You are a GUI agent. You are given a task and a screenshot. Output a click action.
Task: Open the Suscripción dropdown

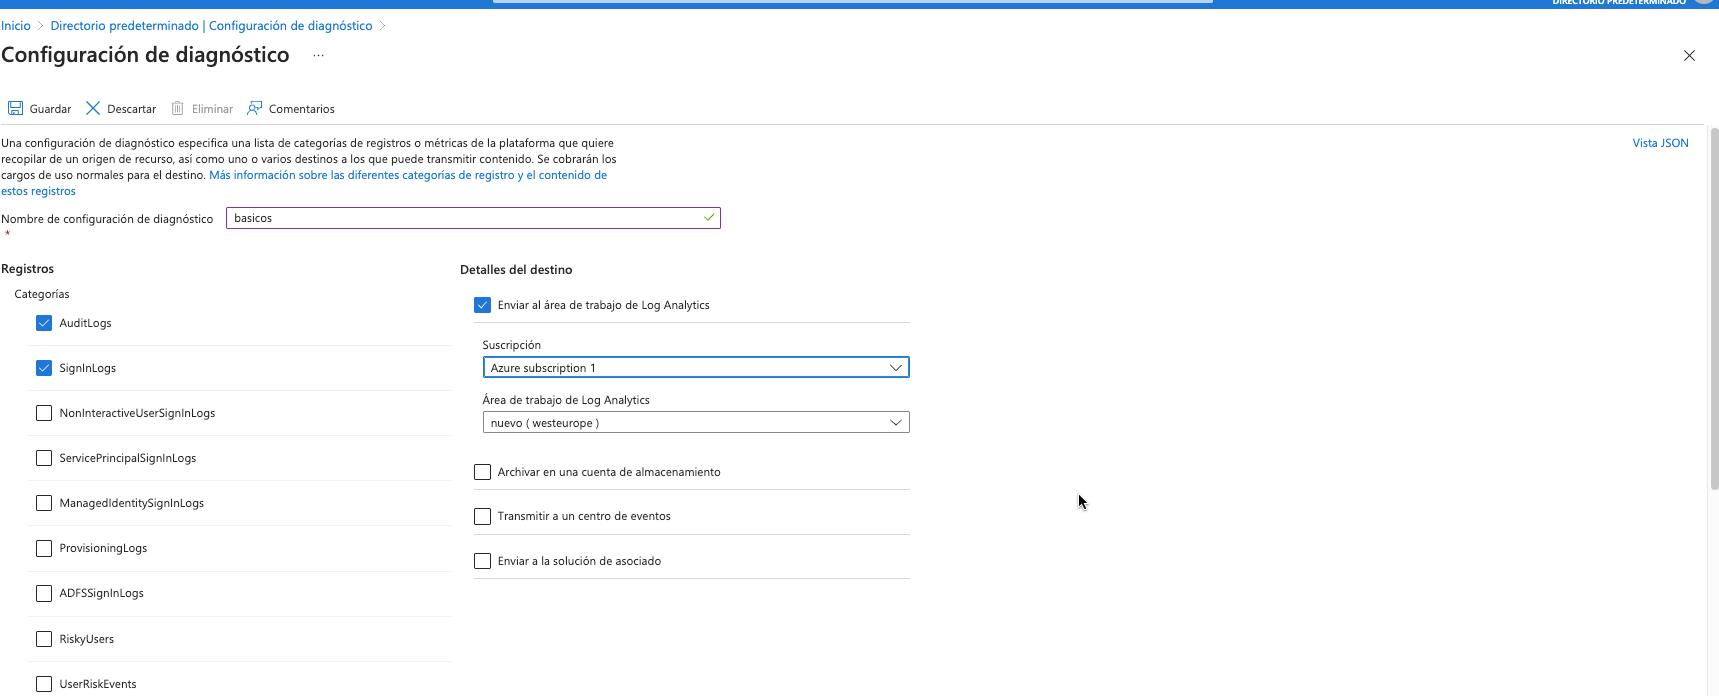(x=695, y=368)
